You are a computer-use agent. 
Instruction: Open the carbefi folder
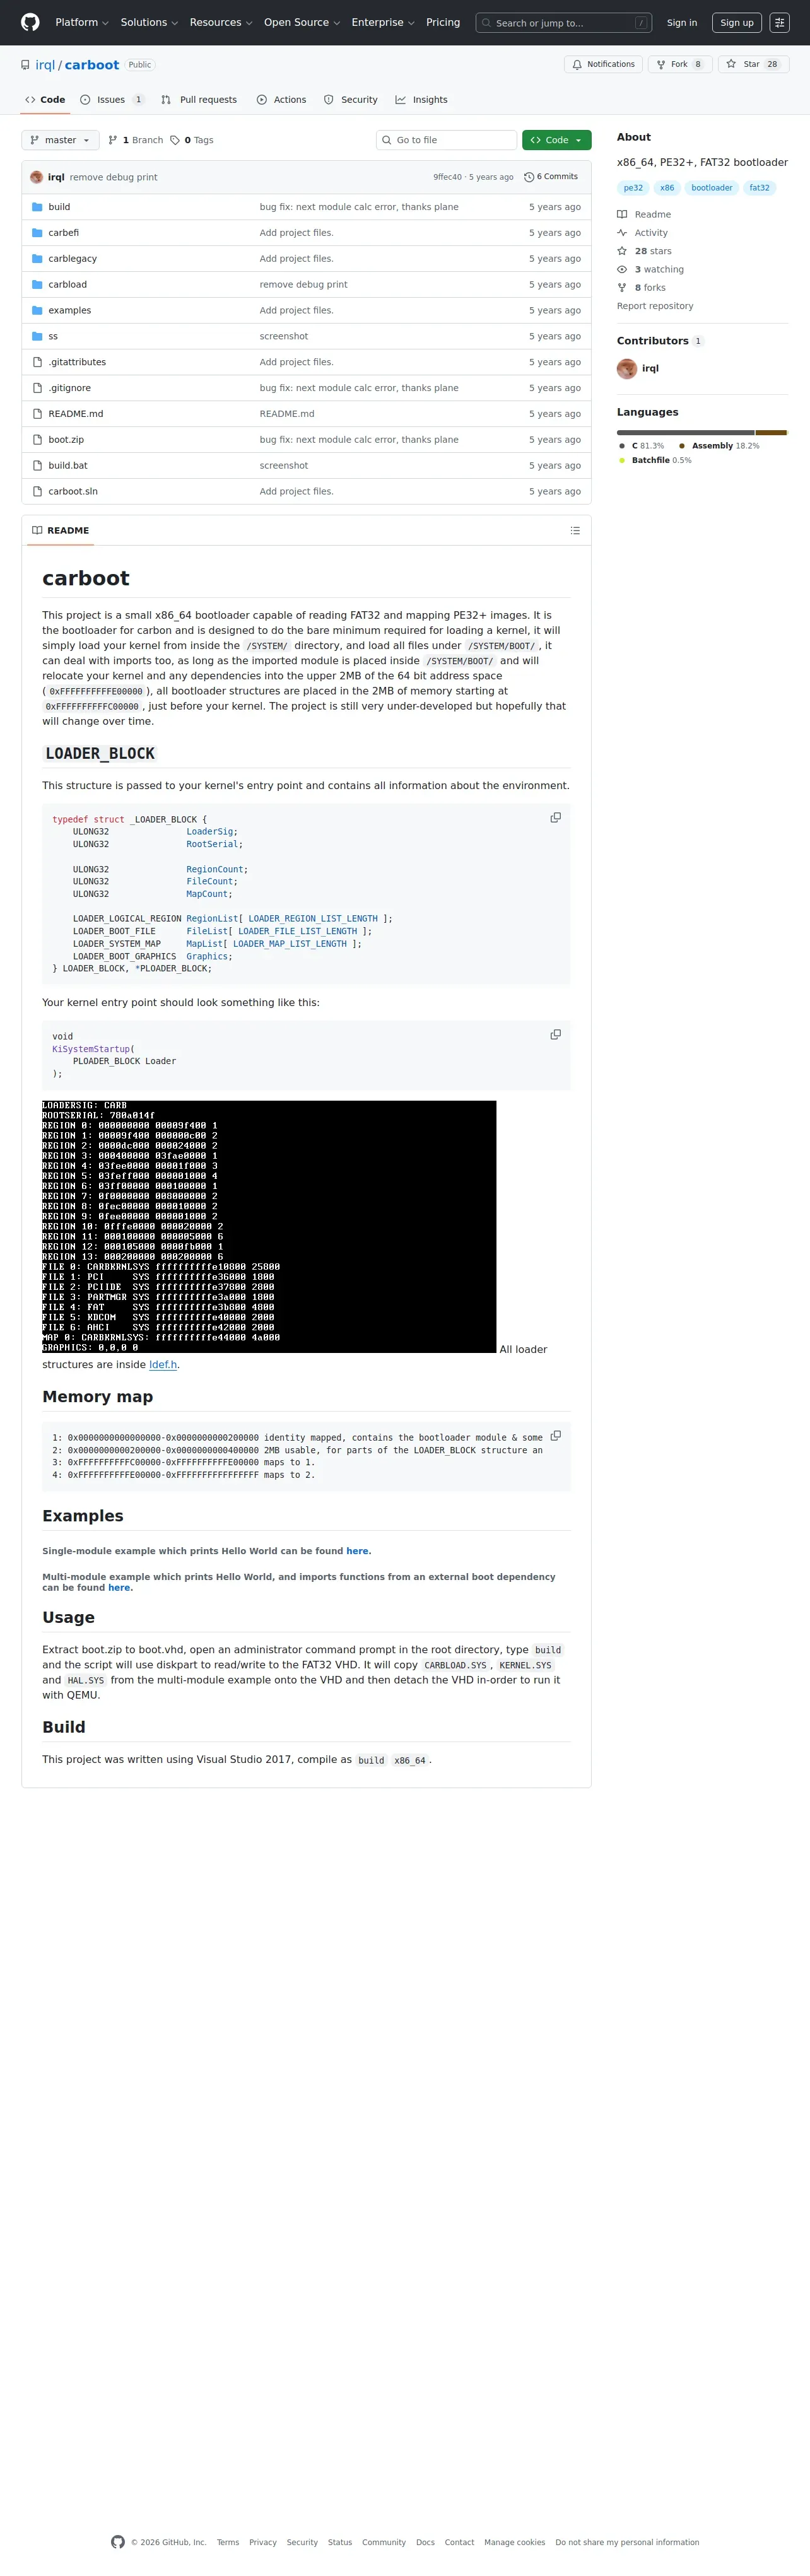[x=63, y=233]
